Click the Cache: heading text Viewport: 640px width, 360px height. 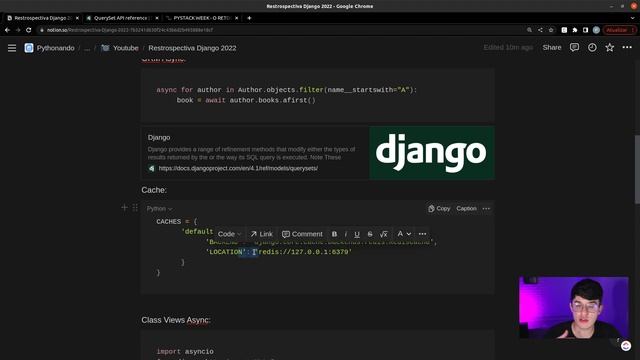154,190
